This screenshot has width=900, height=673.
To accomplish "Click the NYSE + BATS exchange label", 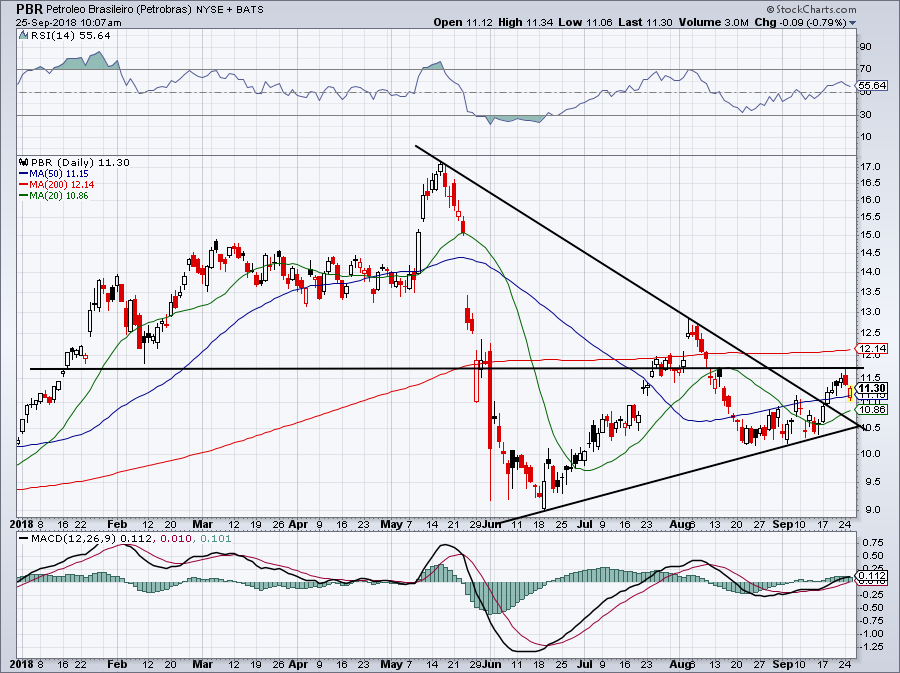I will (x=230, y=9).
